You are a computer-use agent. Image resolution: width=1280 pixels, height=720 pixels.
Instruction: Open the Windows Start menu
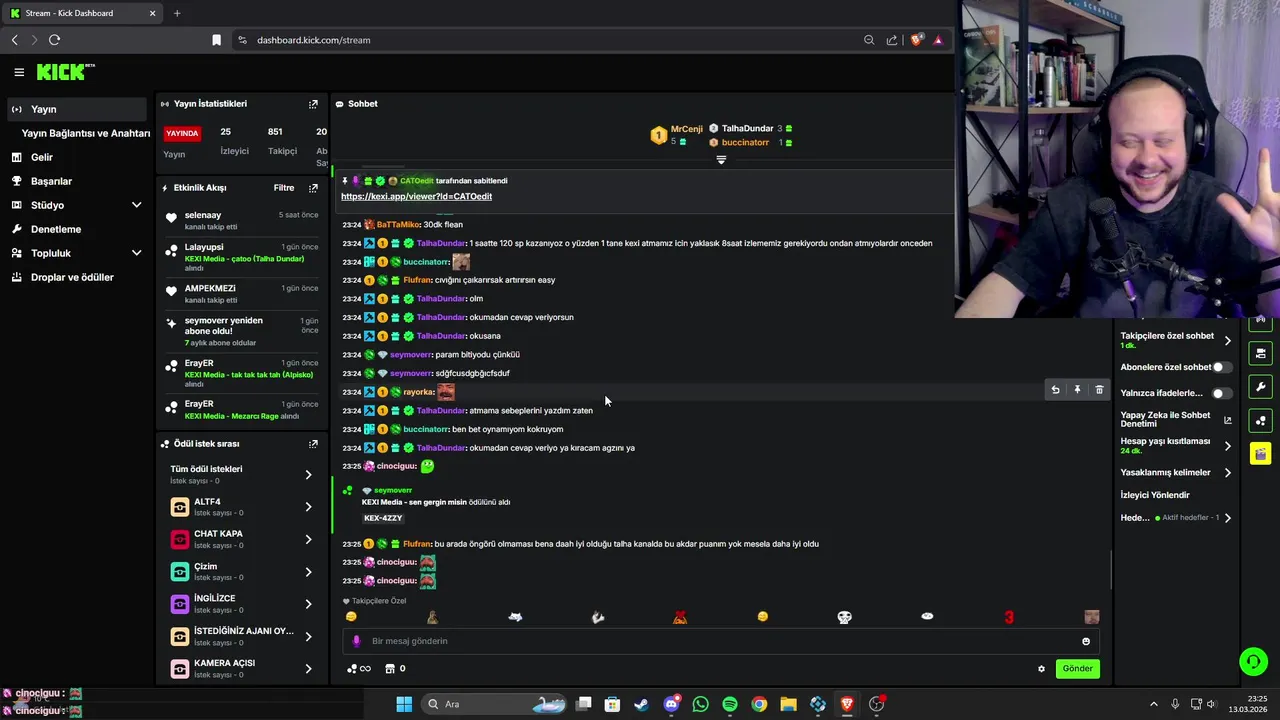pyautogui.click(x=404, y=704)
